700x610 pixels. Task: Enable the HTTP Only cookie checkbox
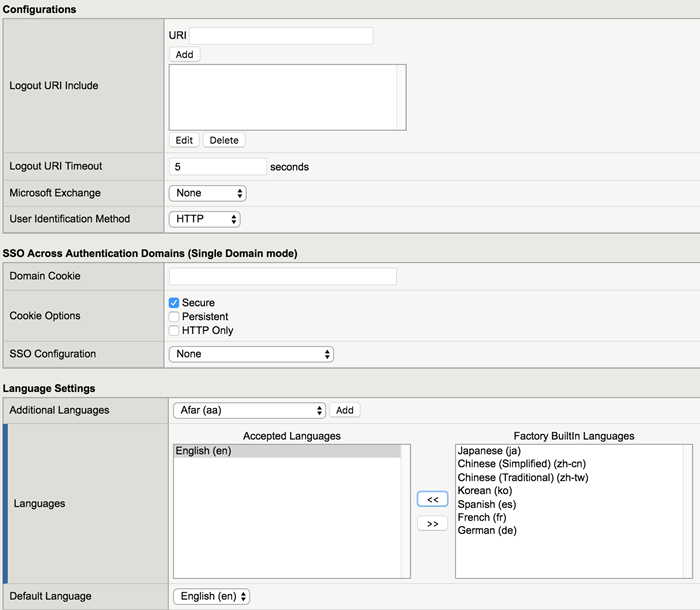(x=175, y=331)
